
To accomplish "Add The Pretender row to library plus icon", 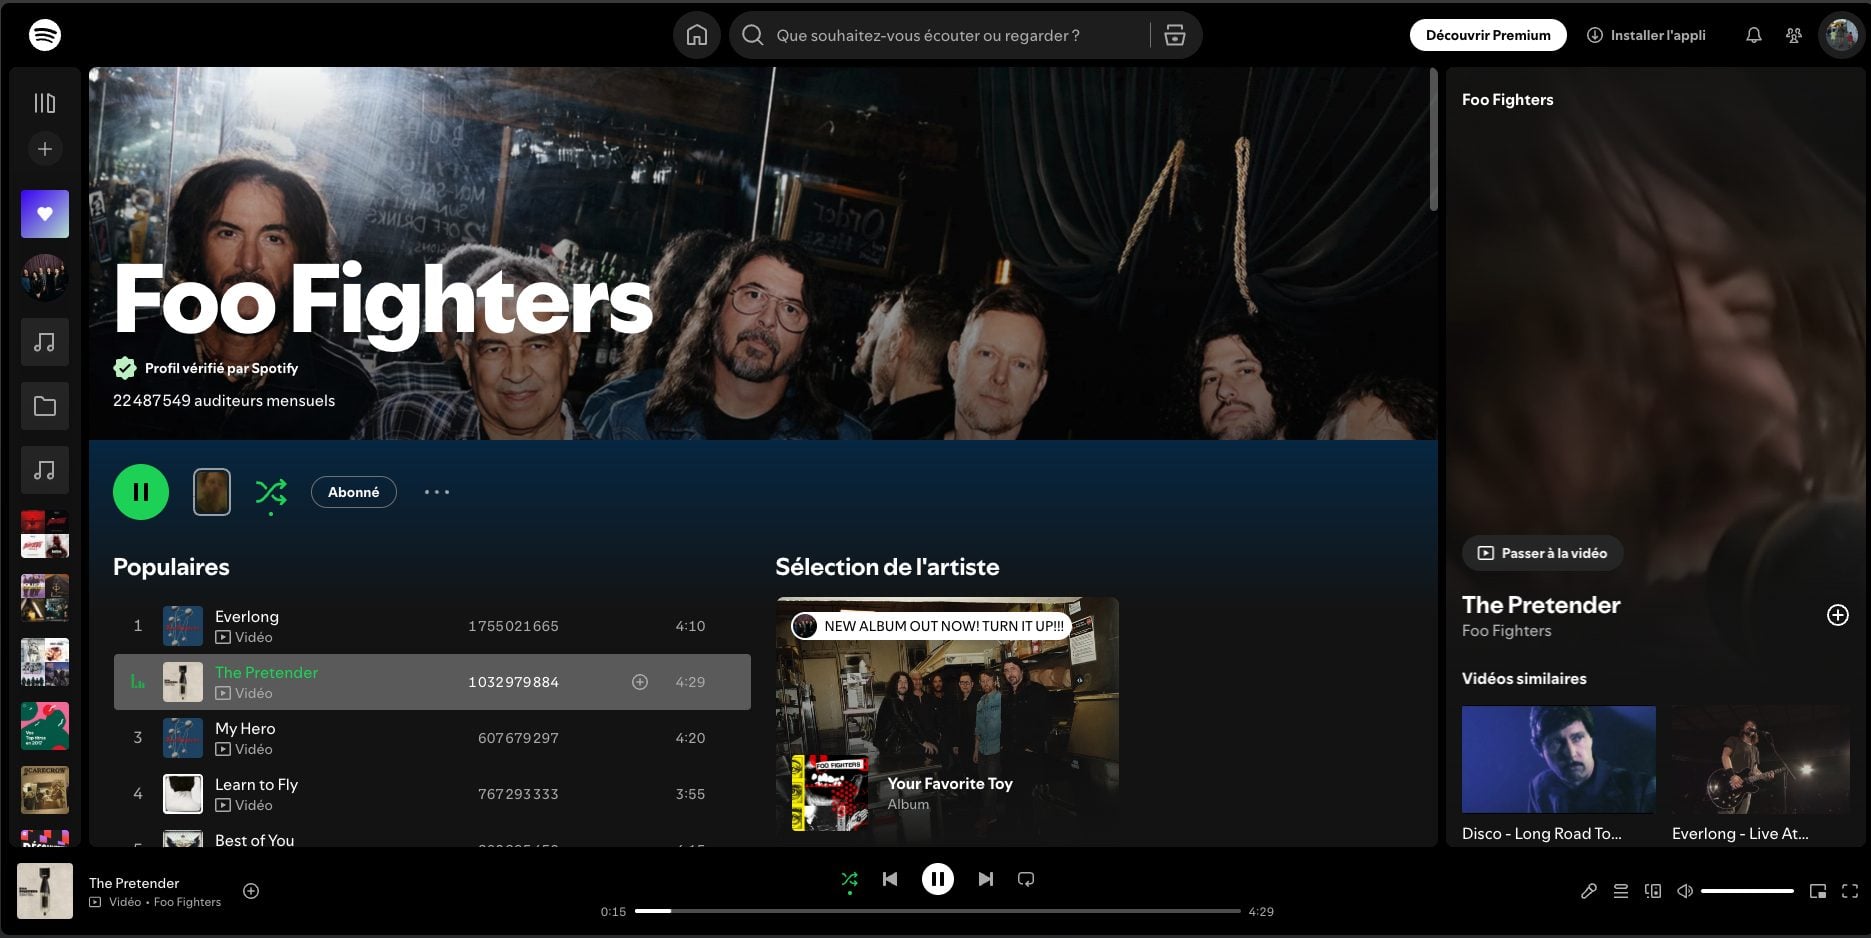I will click(x=640, y=682).
